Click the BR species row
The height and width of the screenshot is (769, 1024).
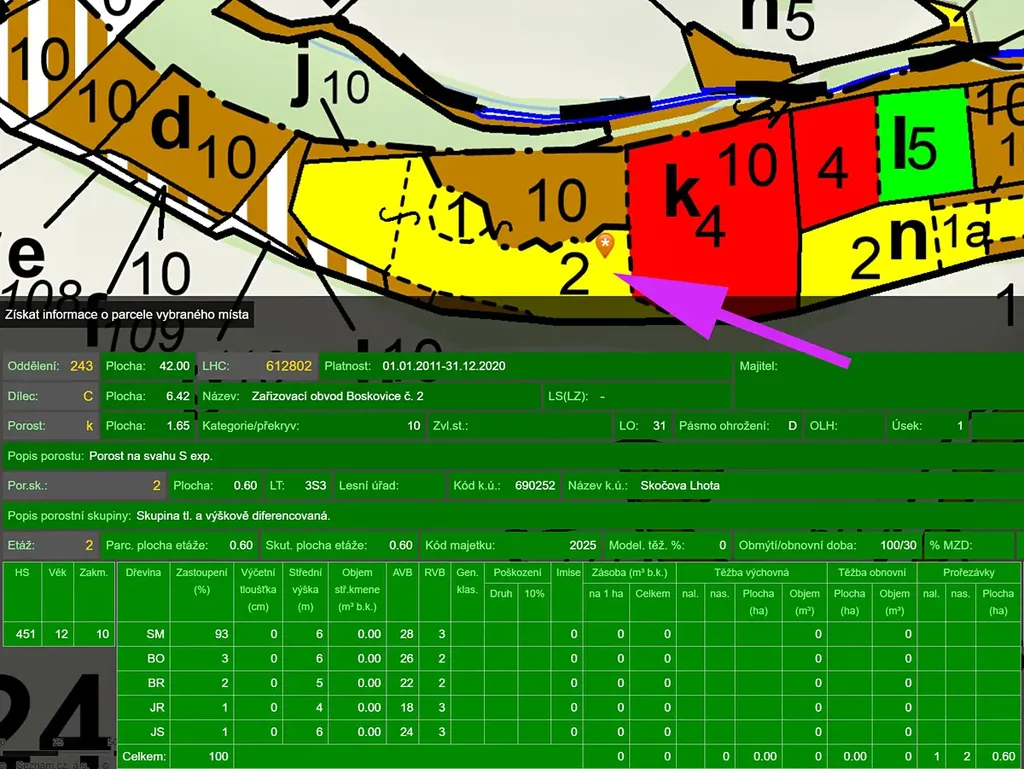(155, 683)
